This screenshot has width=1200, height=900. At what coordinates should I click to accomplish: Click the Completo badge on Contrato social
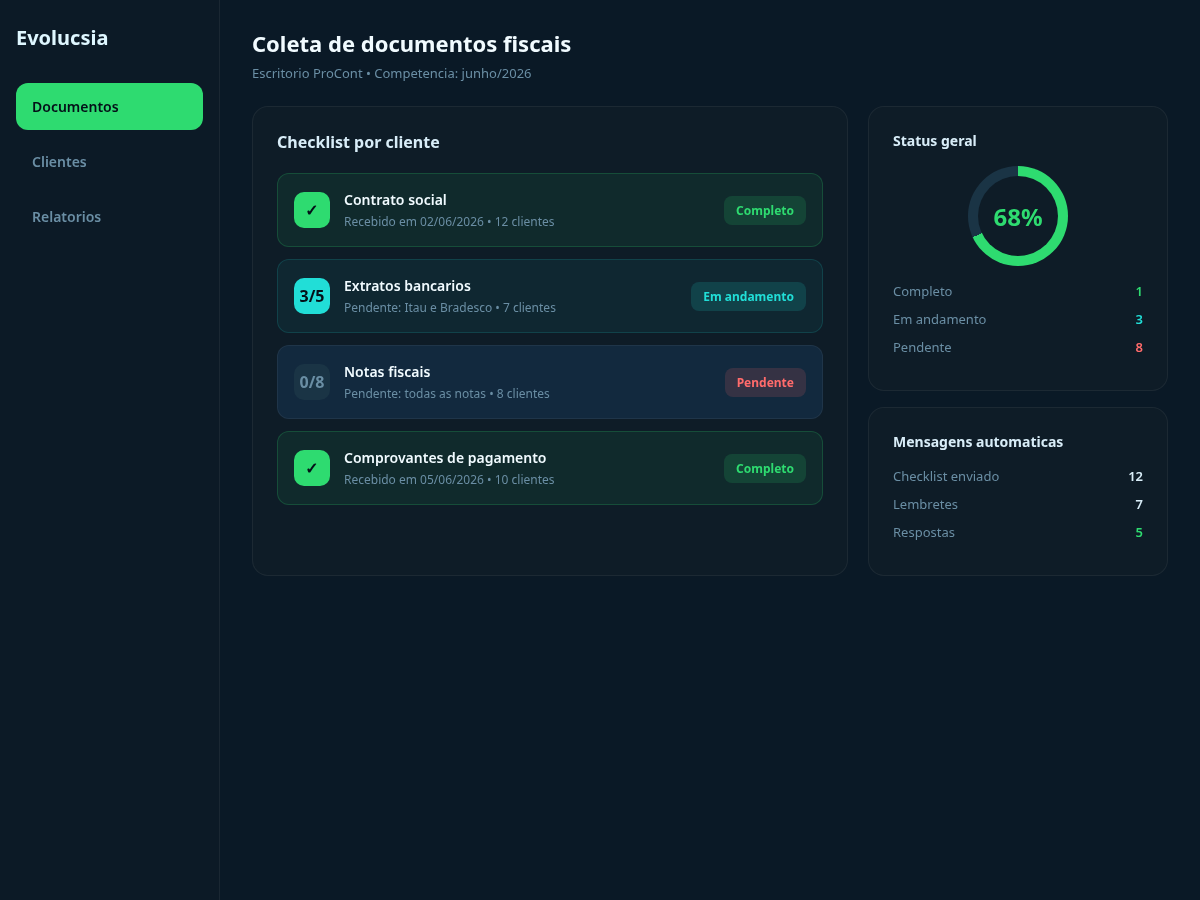coord(765,211)
